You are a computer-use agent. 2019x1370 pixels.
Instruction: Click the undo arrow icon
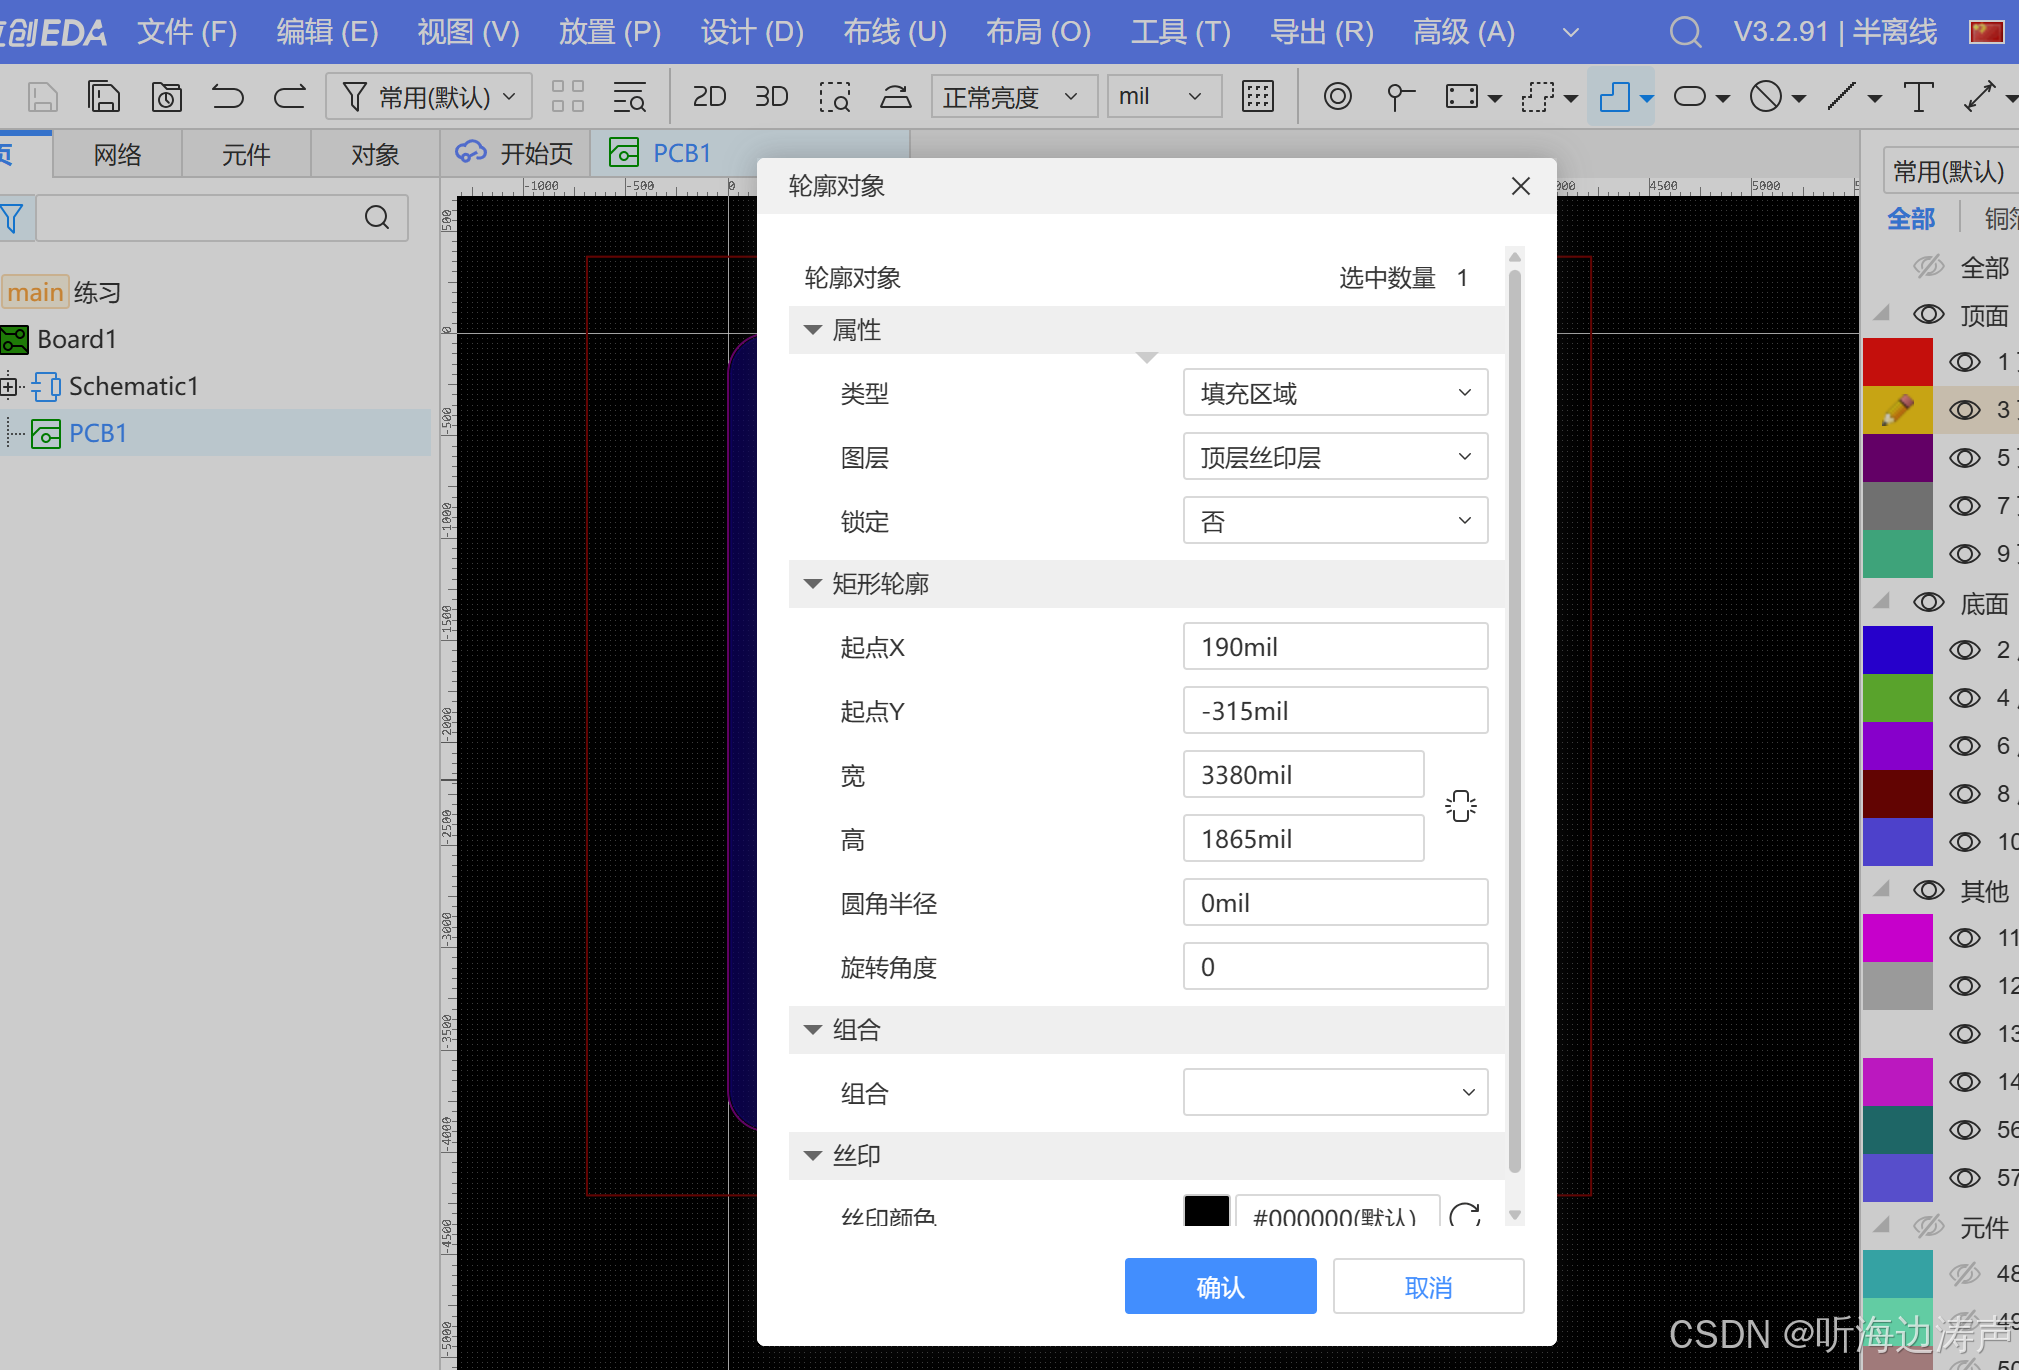click(x=228, y=97)
